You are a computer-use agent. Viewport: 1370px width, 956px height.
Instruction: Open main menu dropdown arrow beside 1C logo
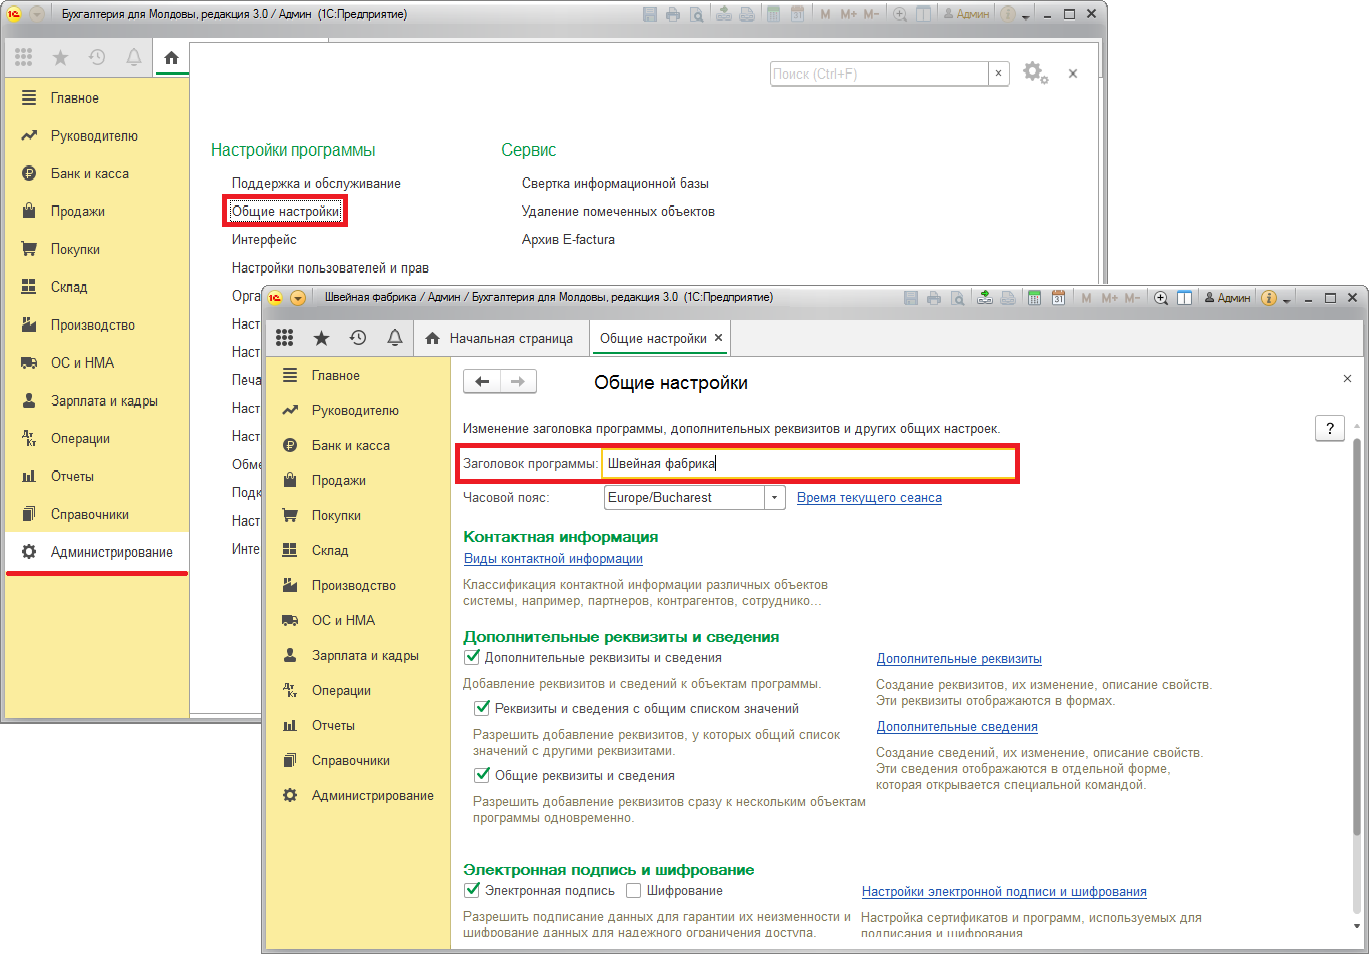point(298,298)
